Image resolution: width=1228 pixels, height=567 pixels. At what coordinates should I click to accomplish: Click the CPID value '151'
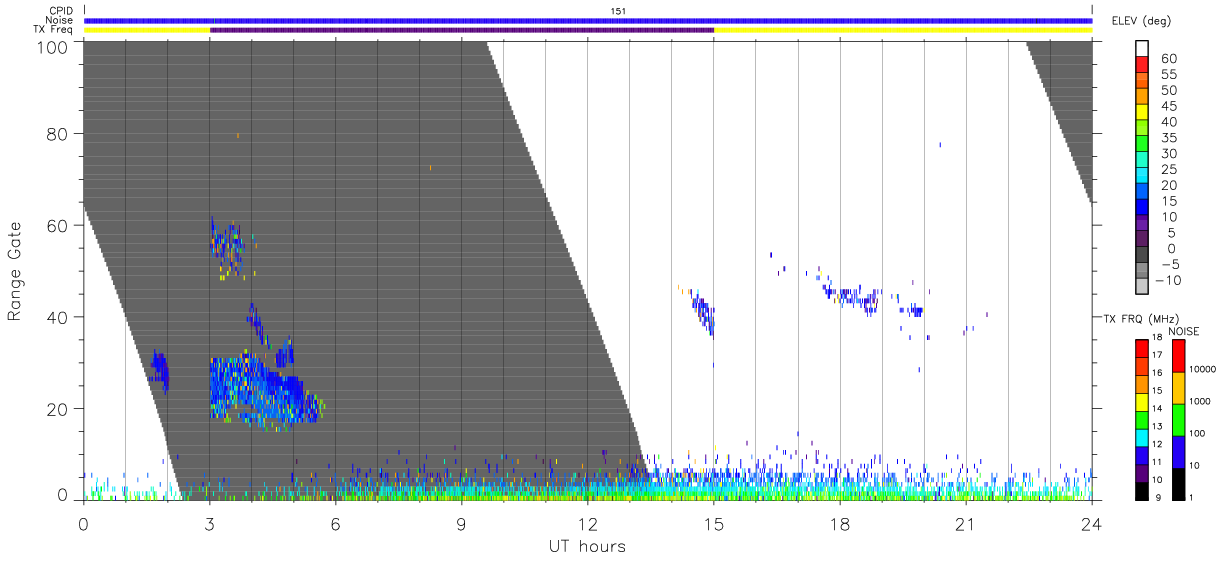coord(620,11)
